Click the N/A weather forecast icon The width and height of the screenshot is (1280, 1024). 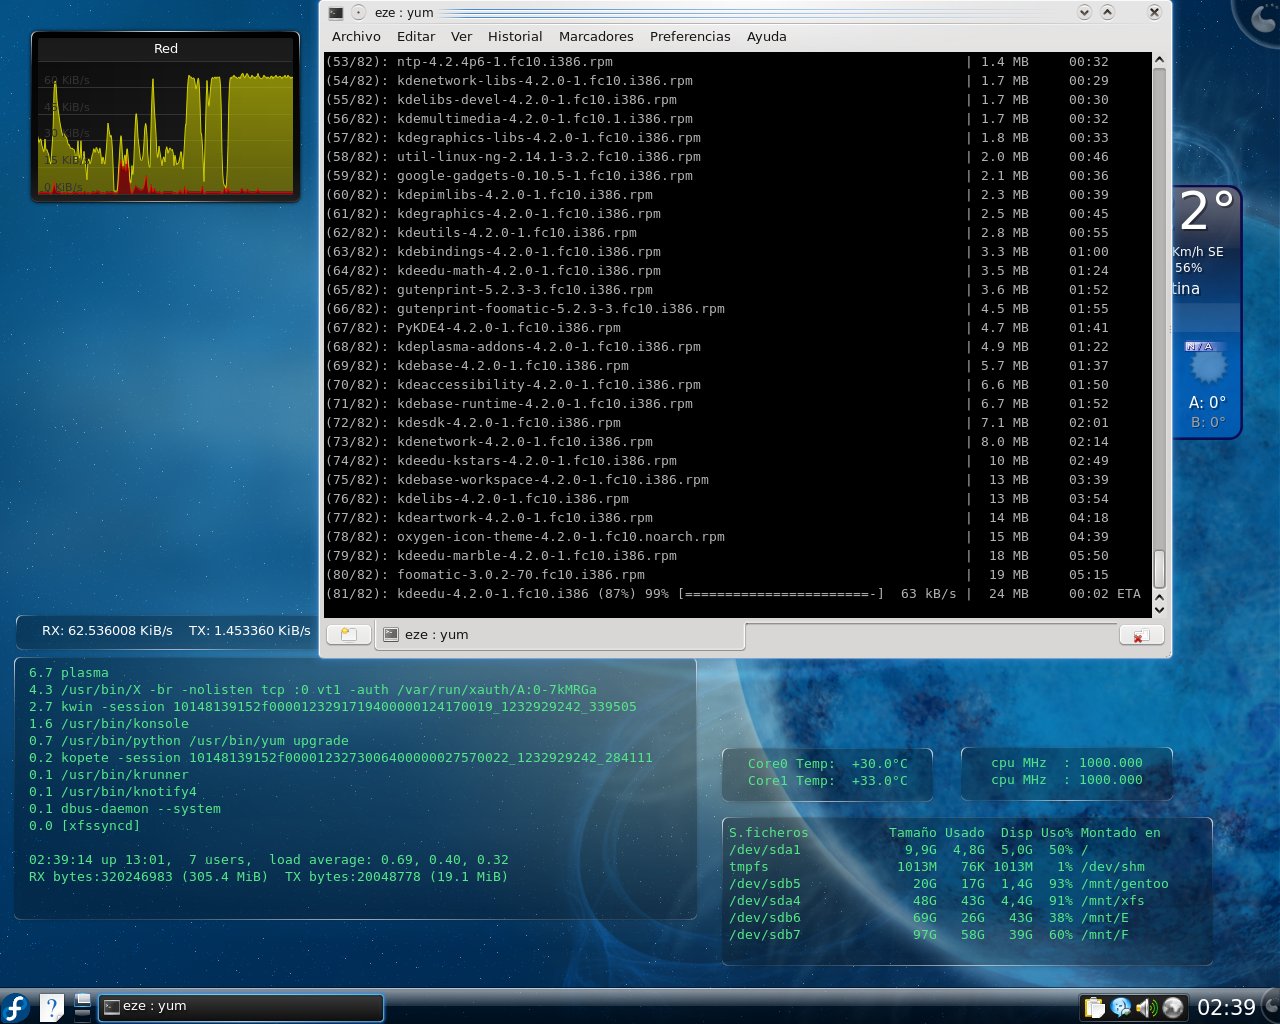tap(1207, 364)
